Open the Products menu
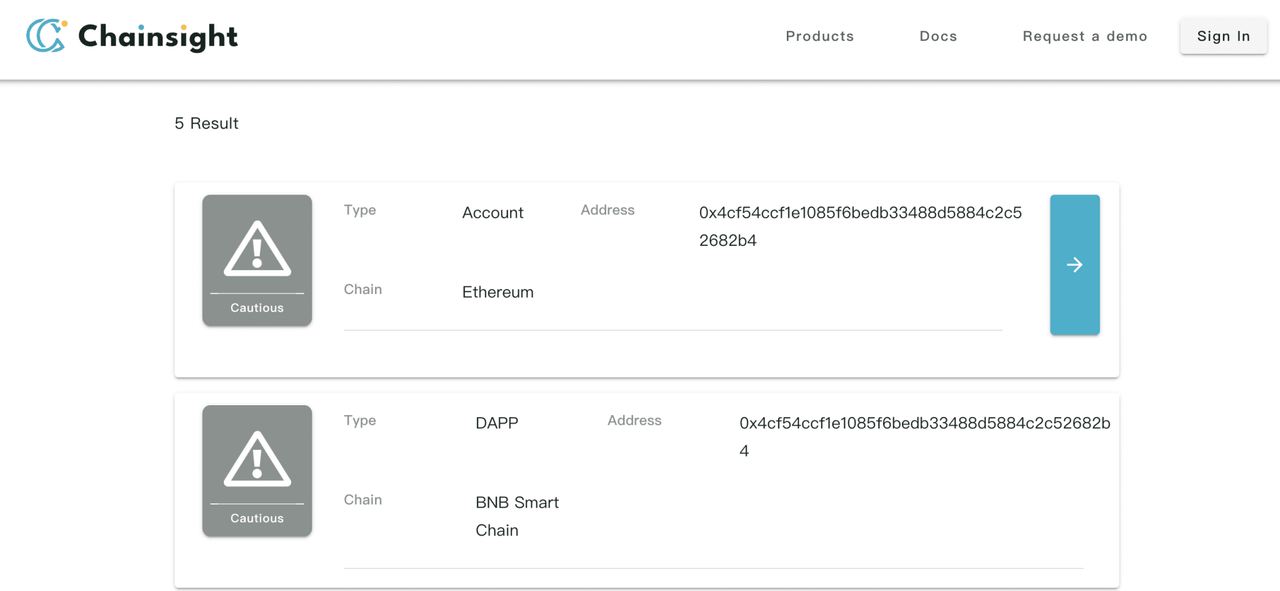Image resolution: width=1280 pixels, height=591 pixels. (819, 36)
